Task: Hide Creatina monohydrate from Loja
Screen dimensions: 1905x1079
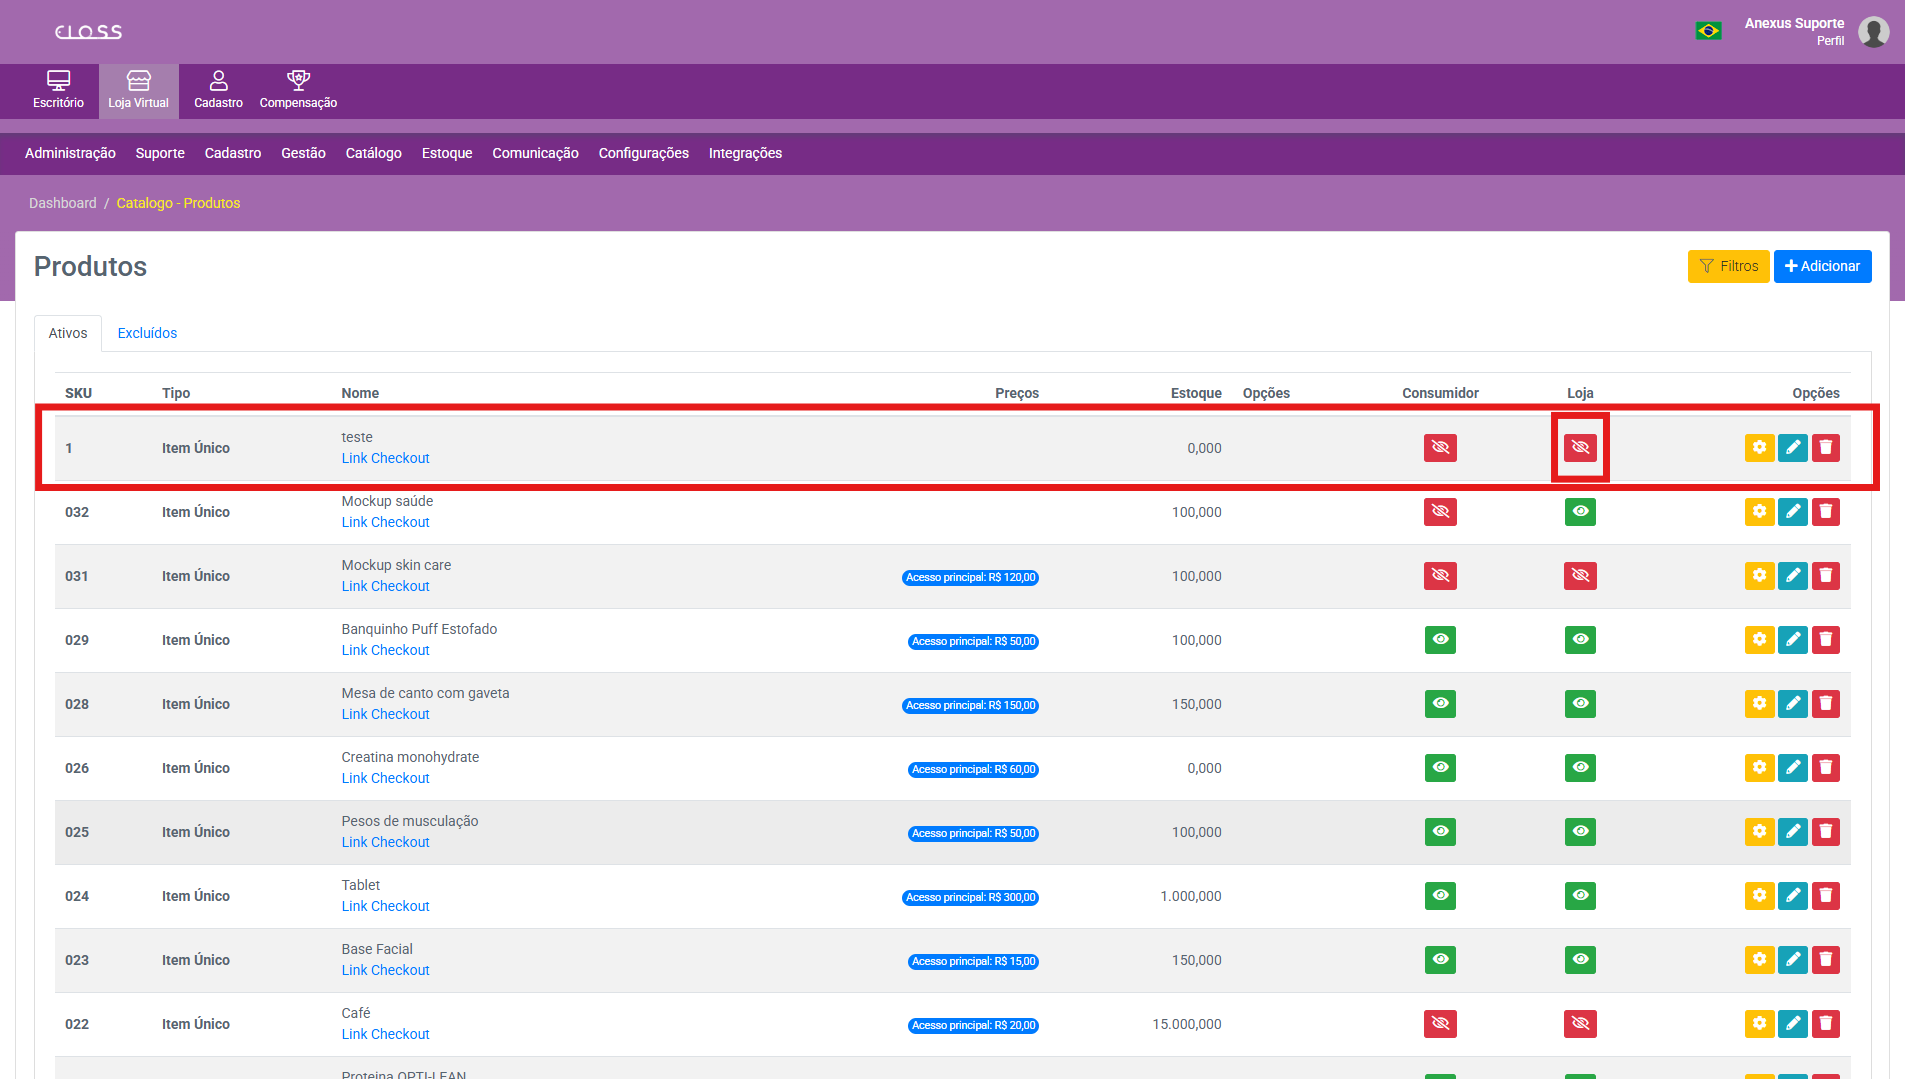Action: point(1580,768)
